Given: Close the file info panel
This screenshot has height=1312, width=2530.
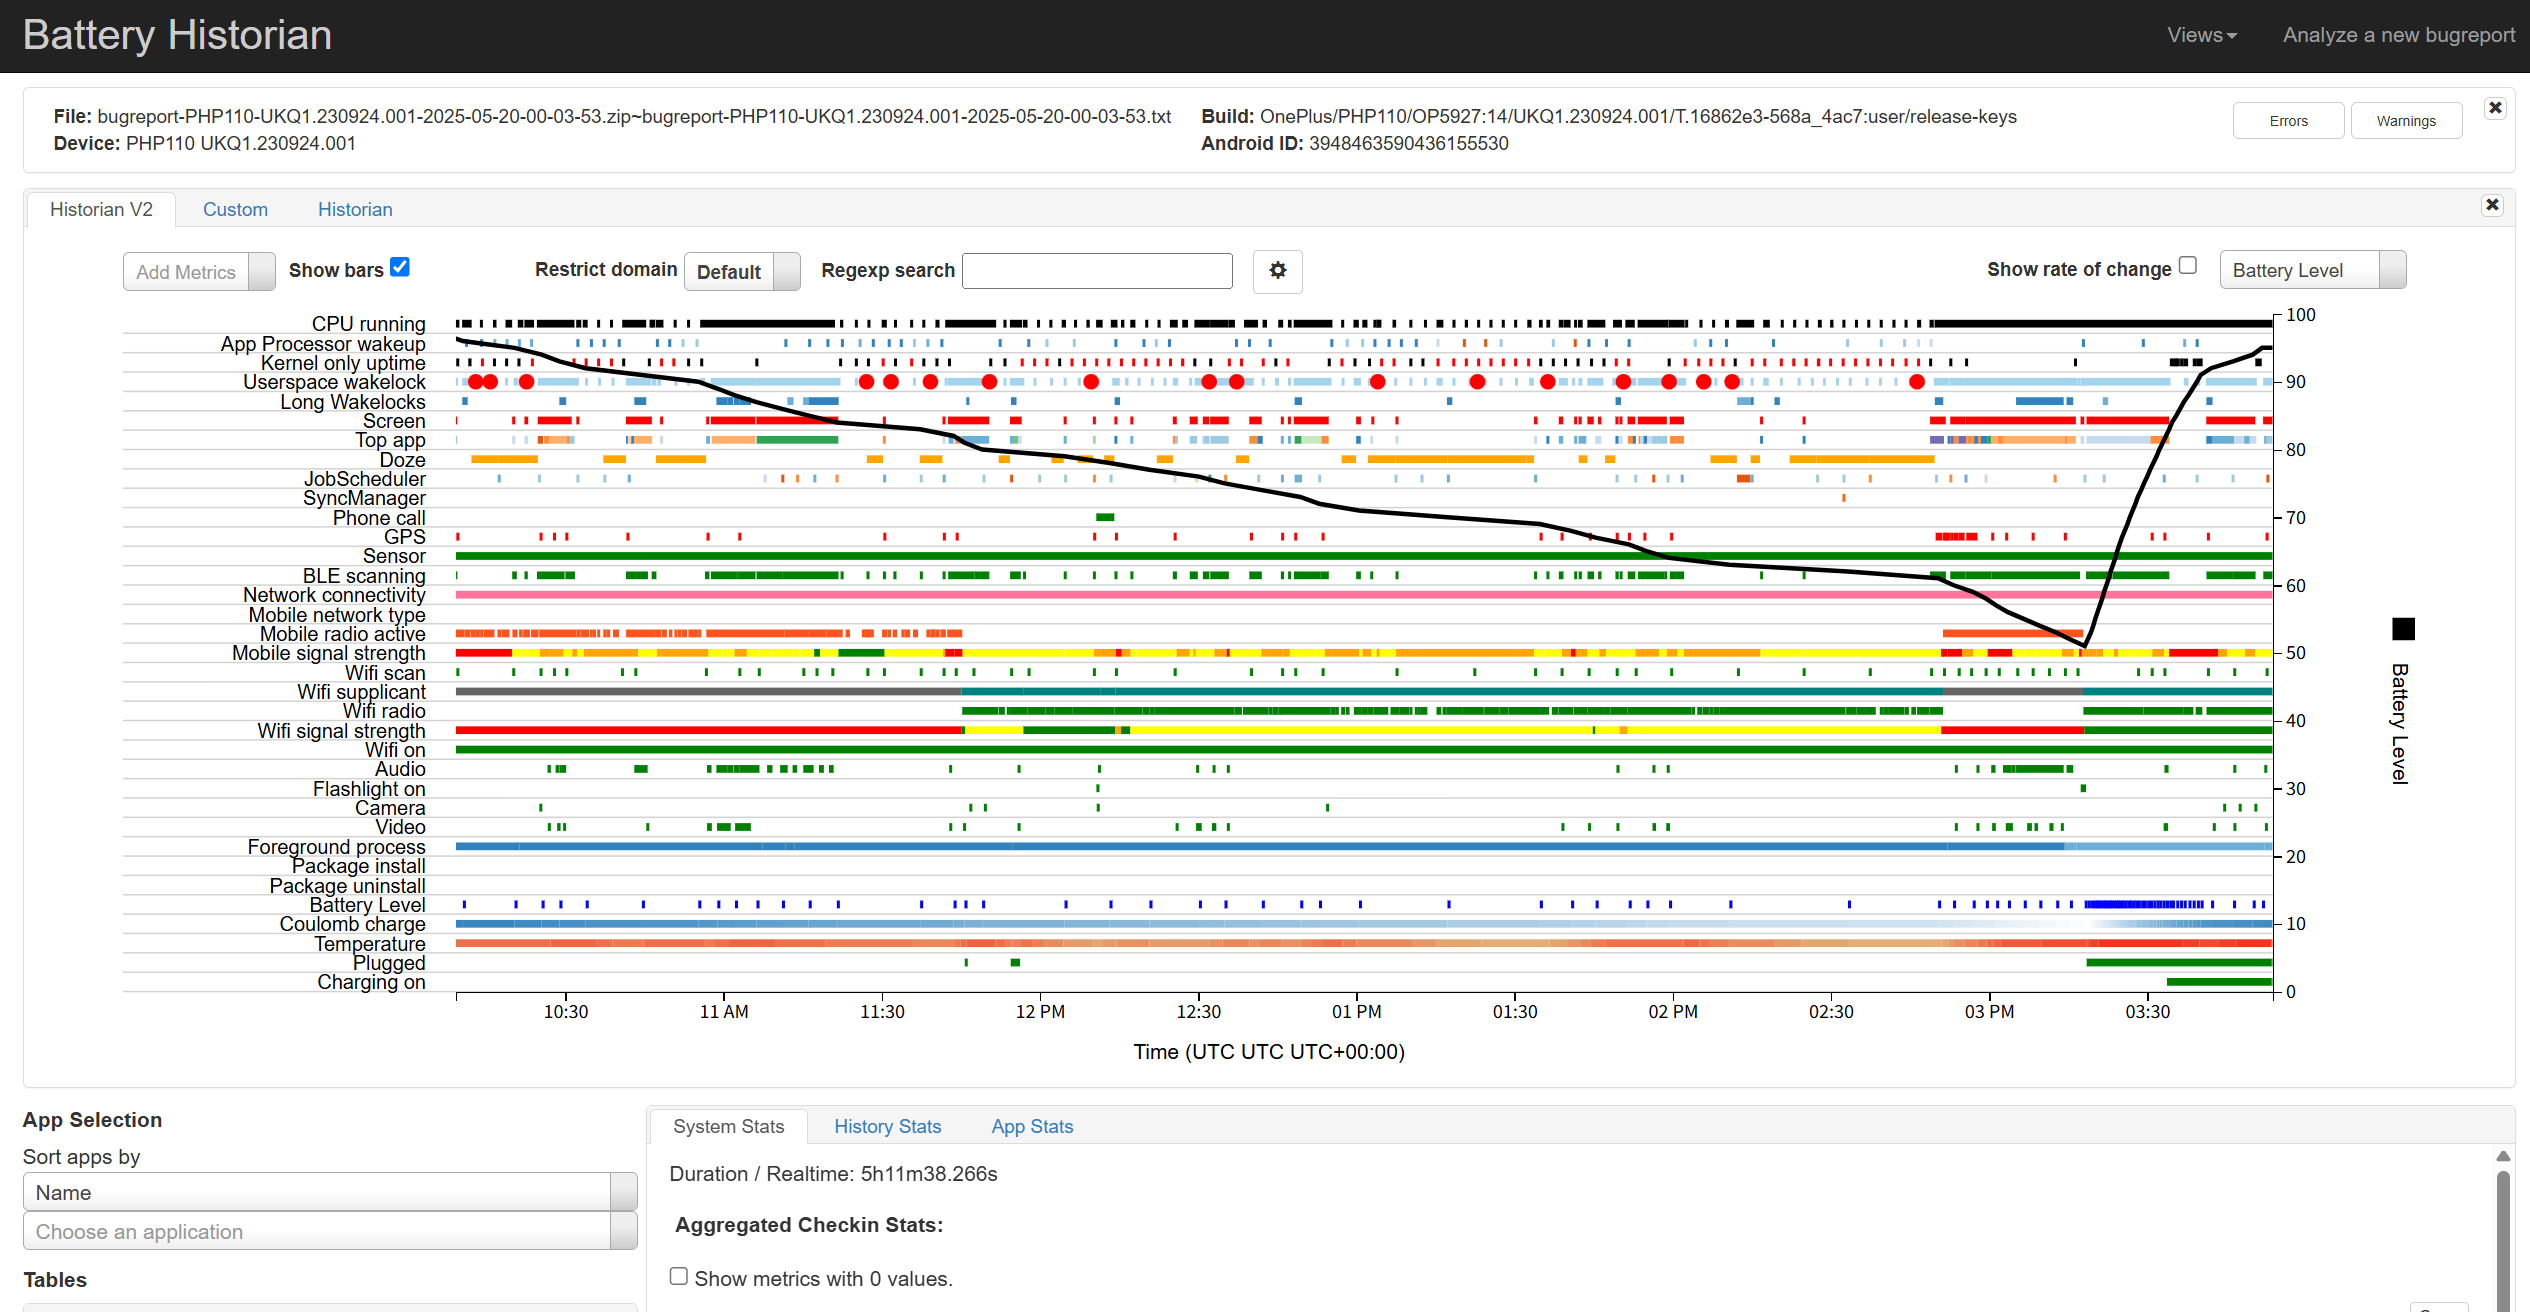Looking at the screenshot, I should pos(2495,108).
